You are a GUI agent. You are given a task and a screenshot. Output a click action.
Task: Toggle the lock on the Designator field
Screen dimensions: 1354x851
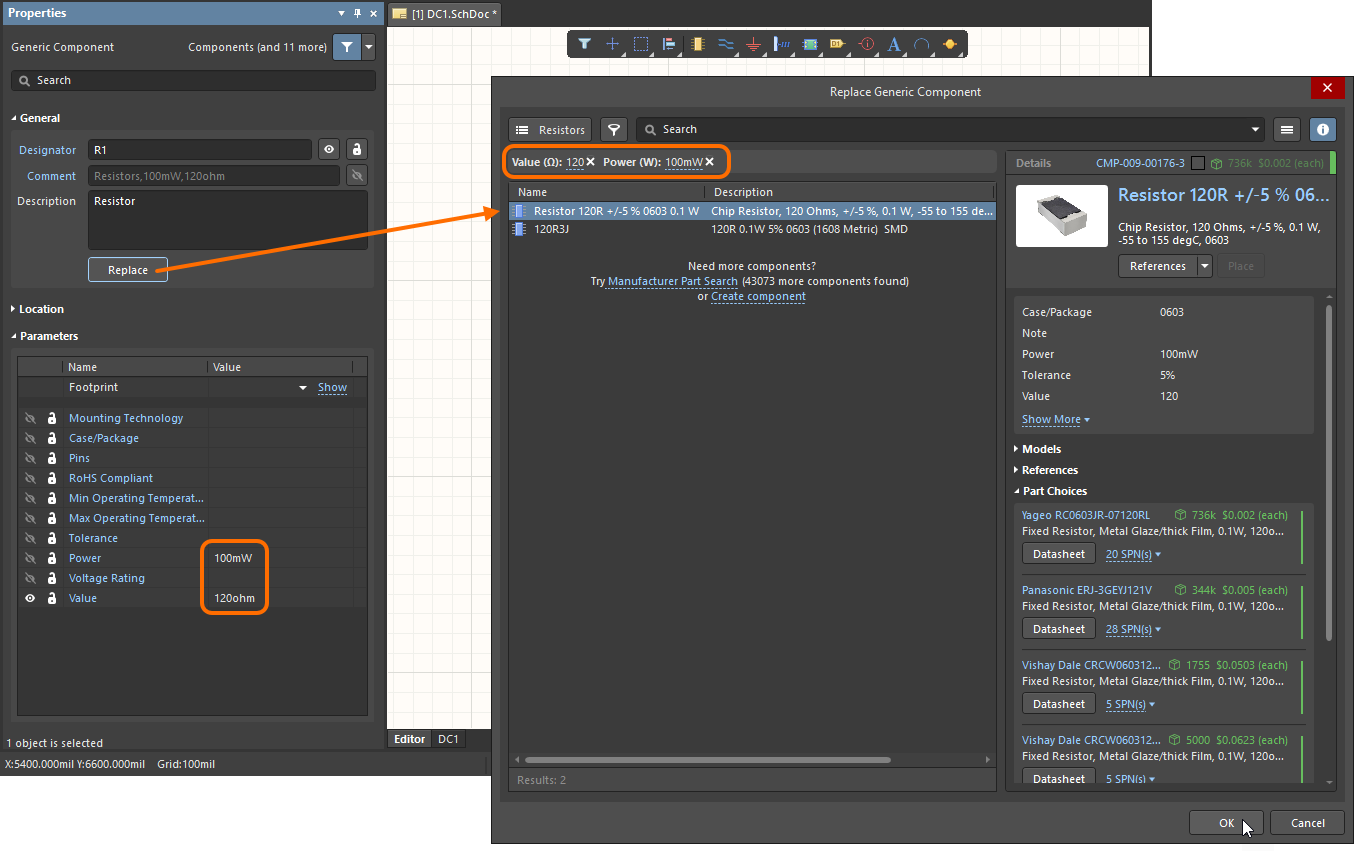(x=356, y=149)
